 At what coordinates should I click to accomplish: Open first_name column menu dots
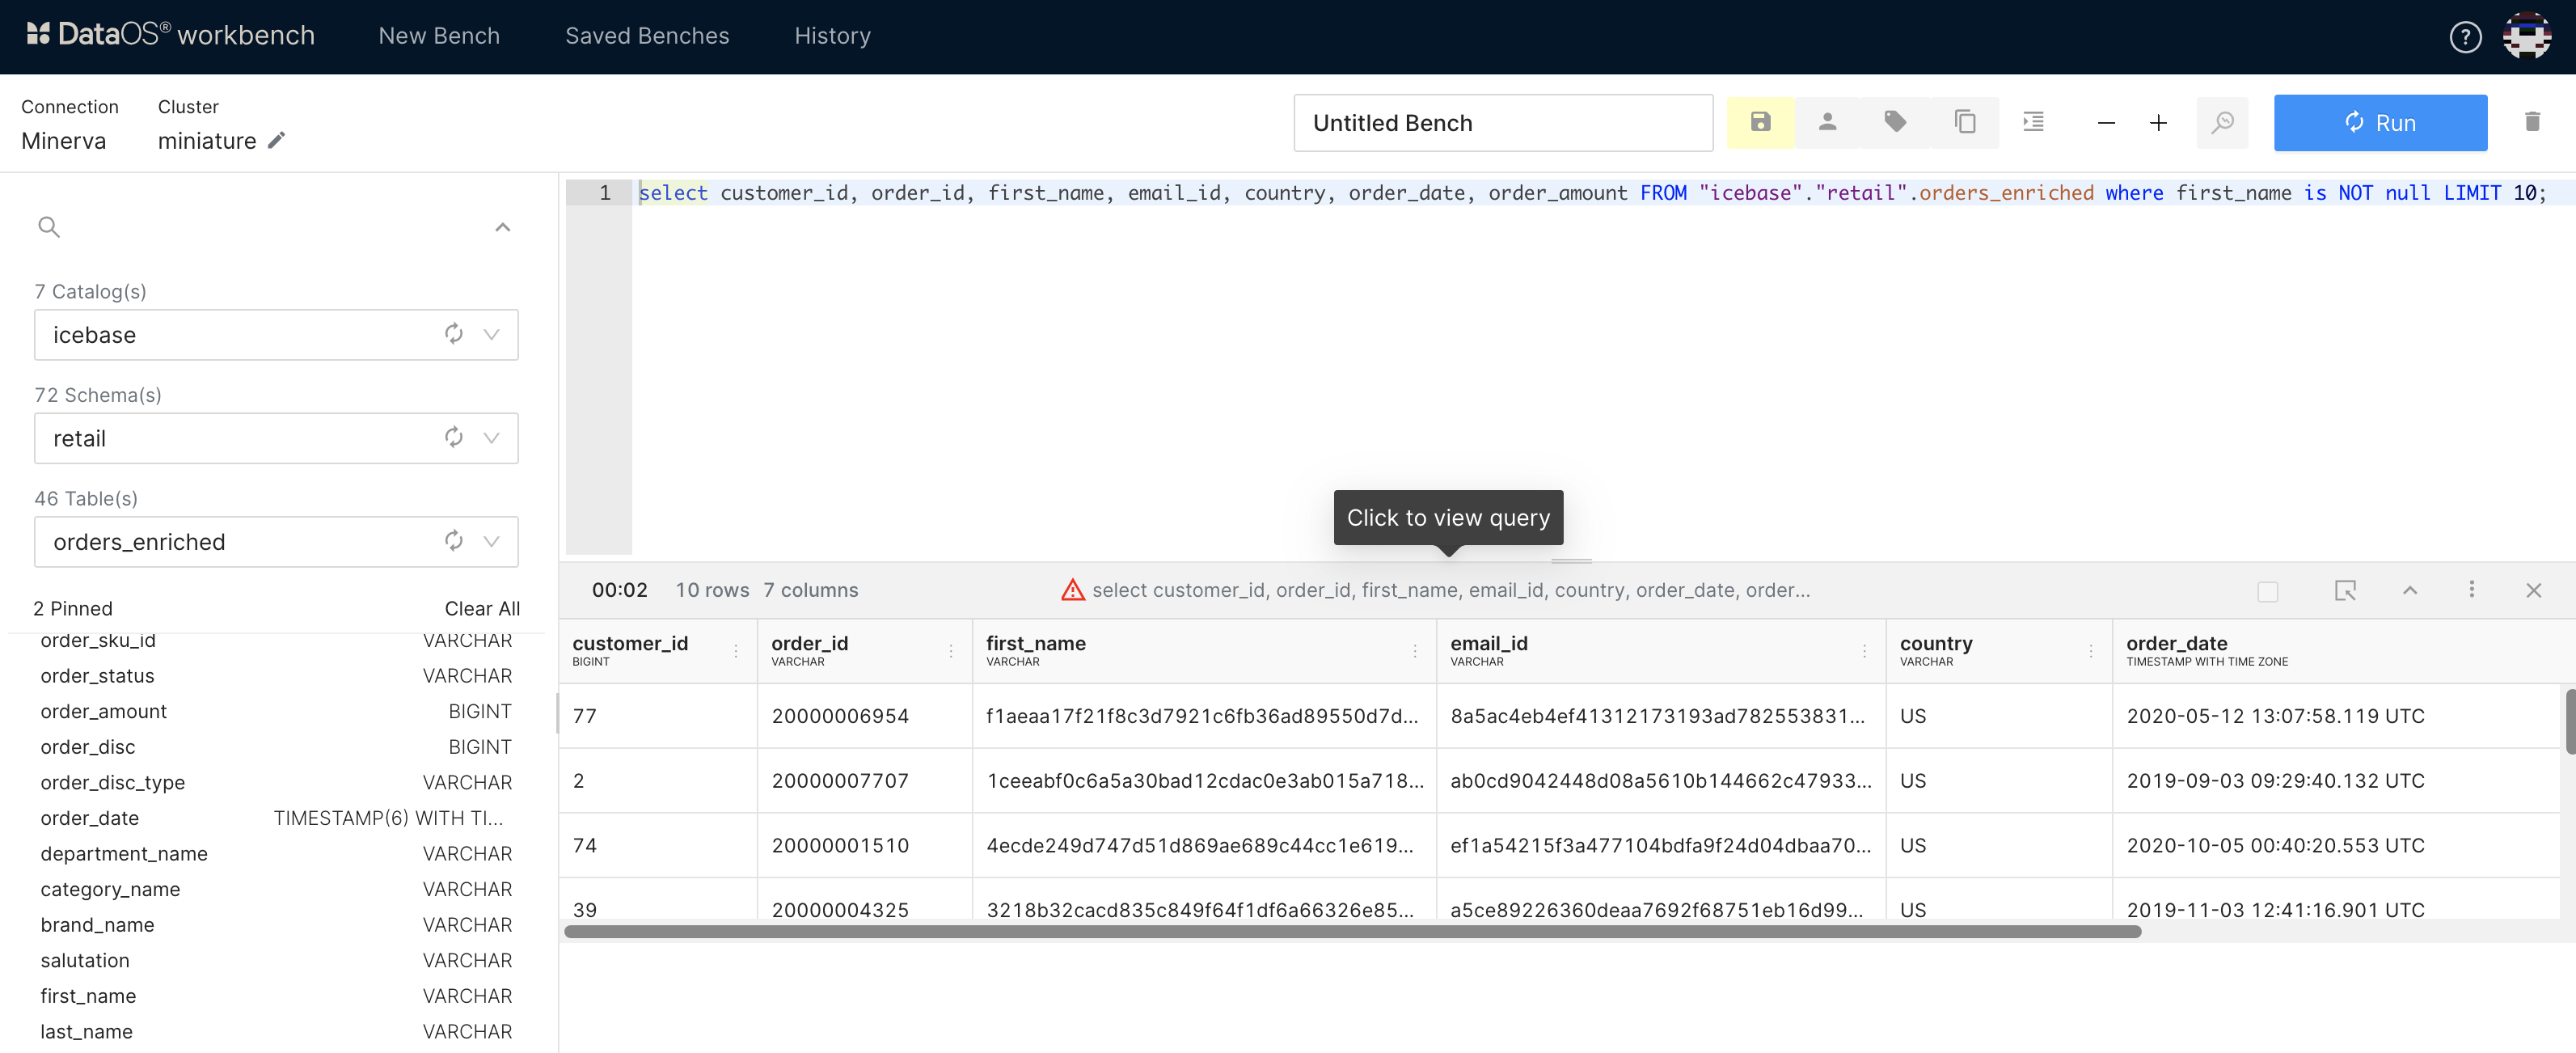point(1414,651)
